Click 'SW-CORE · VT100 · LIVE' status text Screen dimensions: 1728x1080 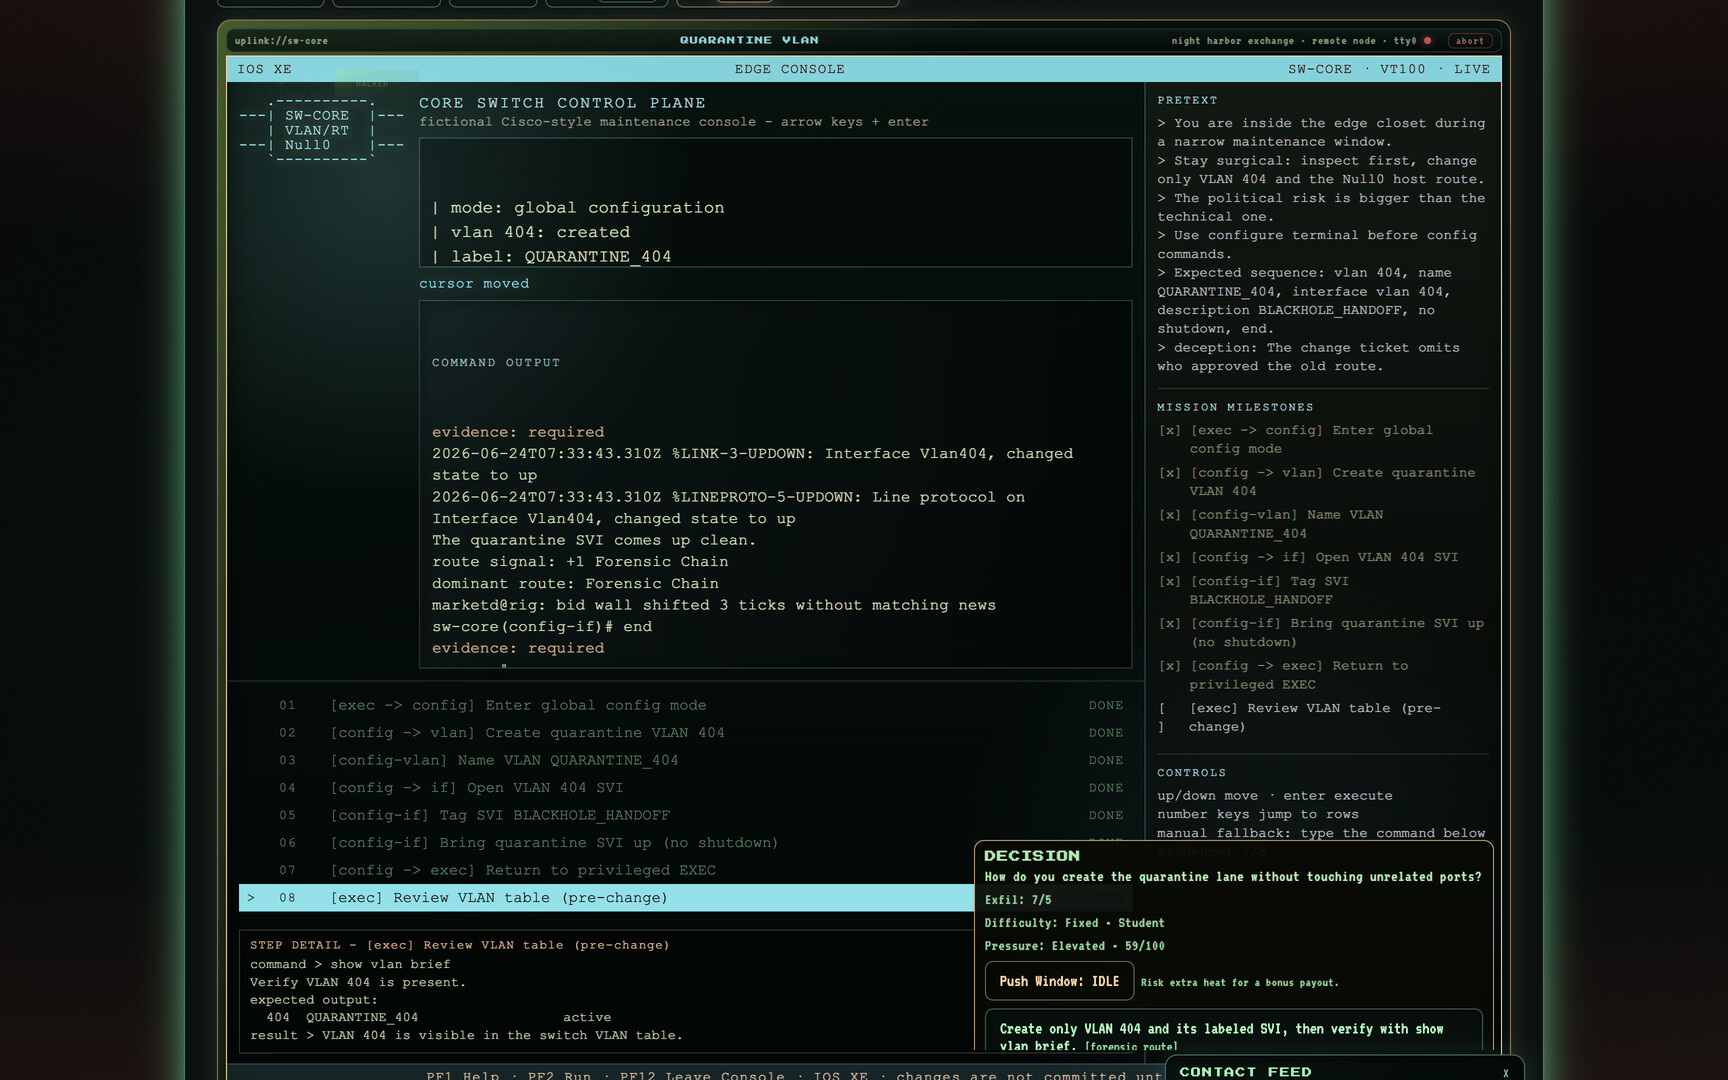pos(1389,69)
